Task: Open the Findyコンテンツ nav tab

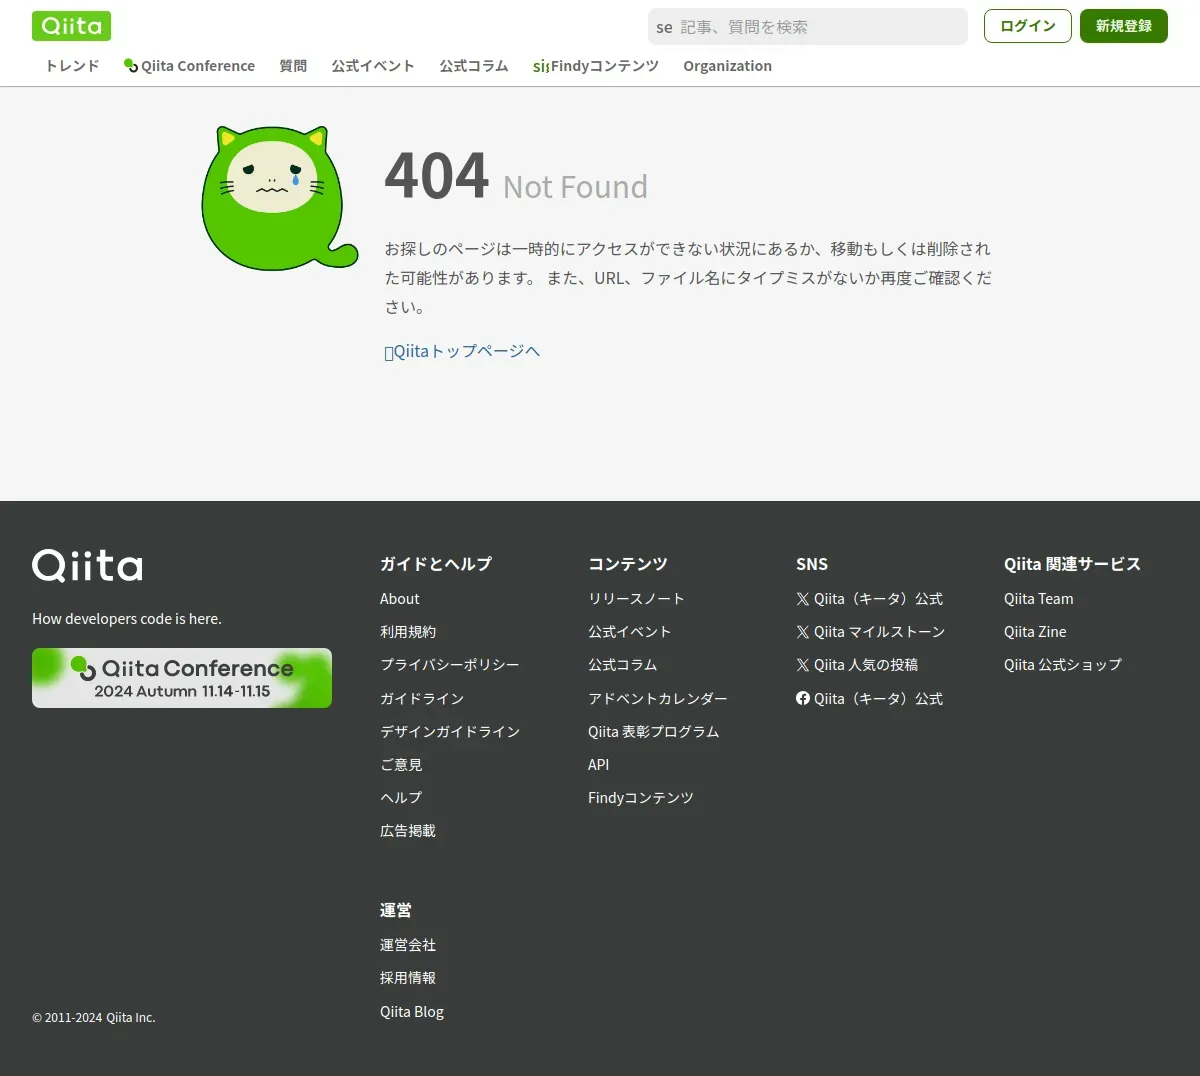Action: tap(596, 66)
